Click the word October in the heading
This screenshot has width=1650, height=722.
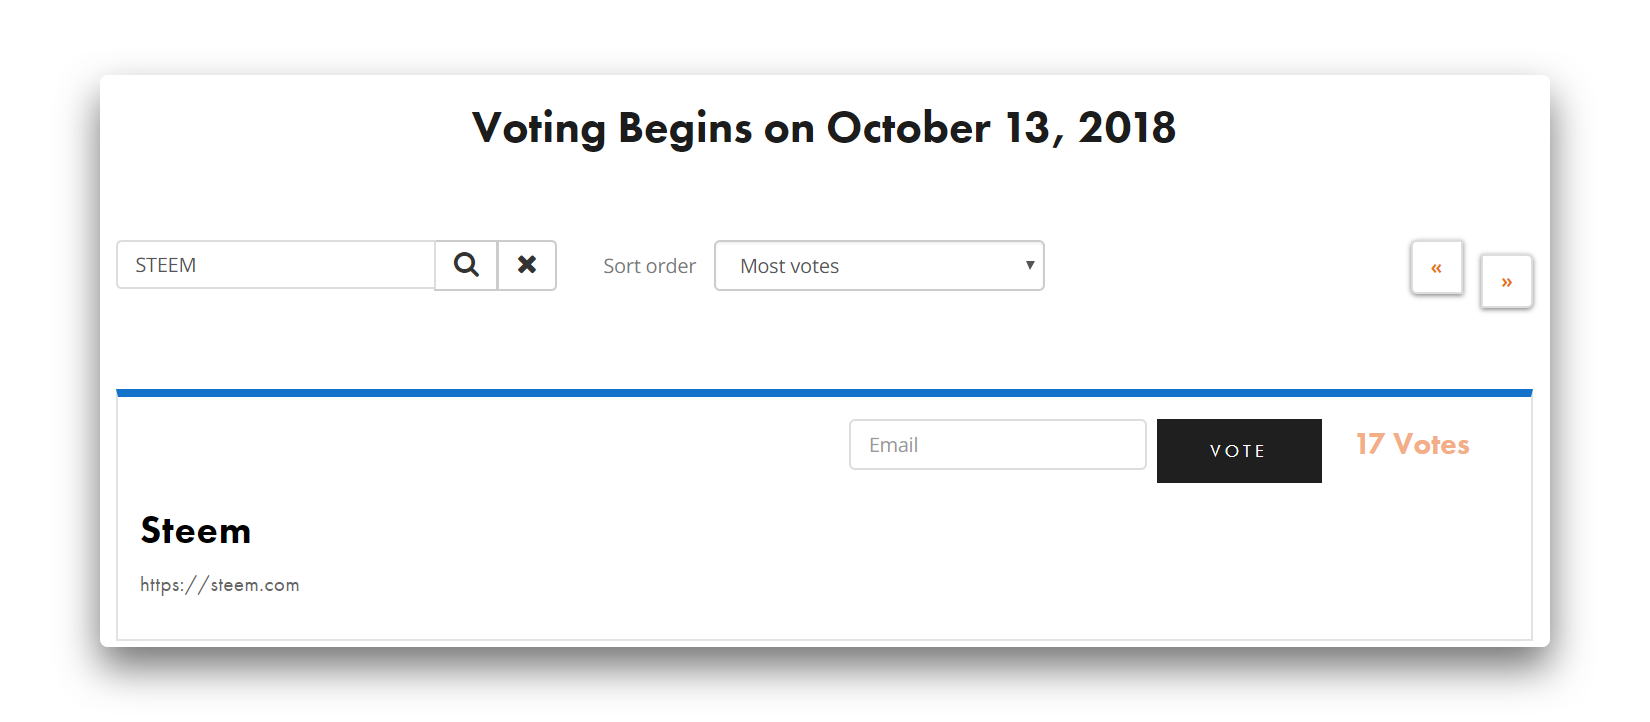click(x=908, y=128)
